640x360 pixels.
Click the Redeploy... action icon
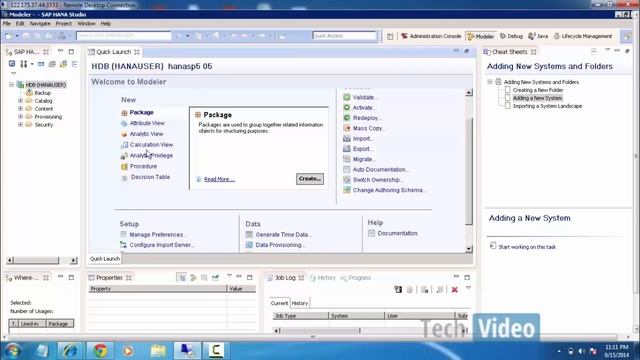[347, 118]
